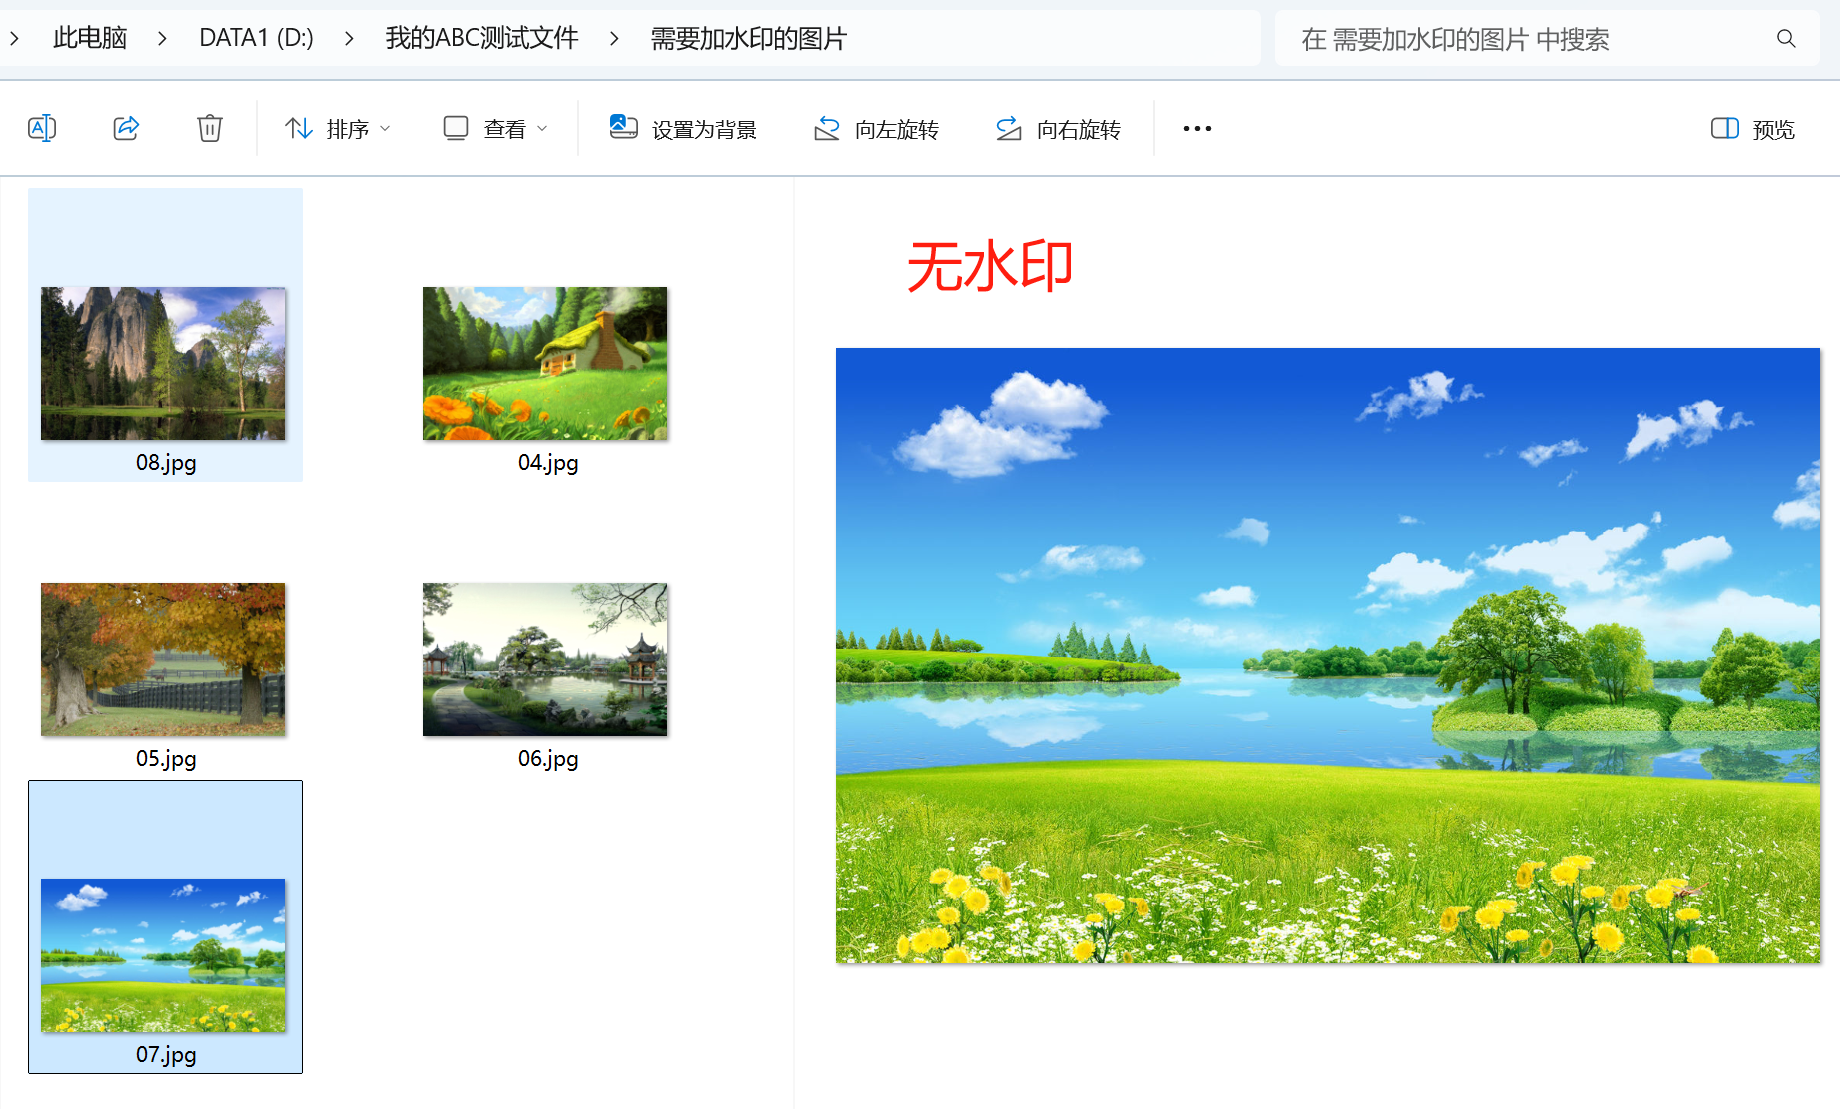Open the more options ellipsis menu
Viewport: 1840px width, 1109px height.
pyautogui.click(x=1197, y=129)
